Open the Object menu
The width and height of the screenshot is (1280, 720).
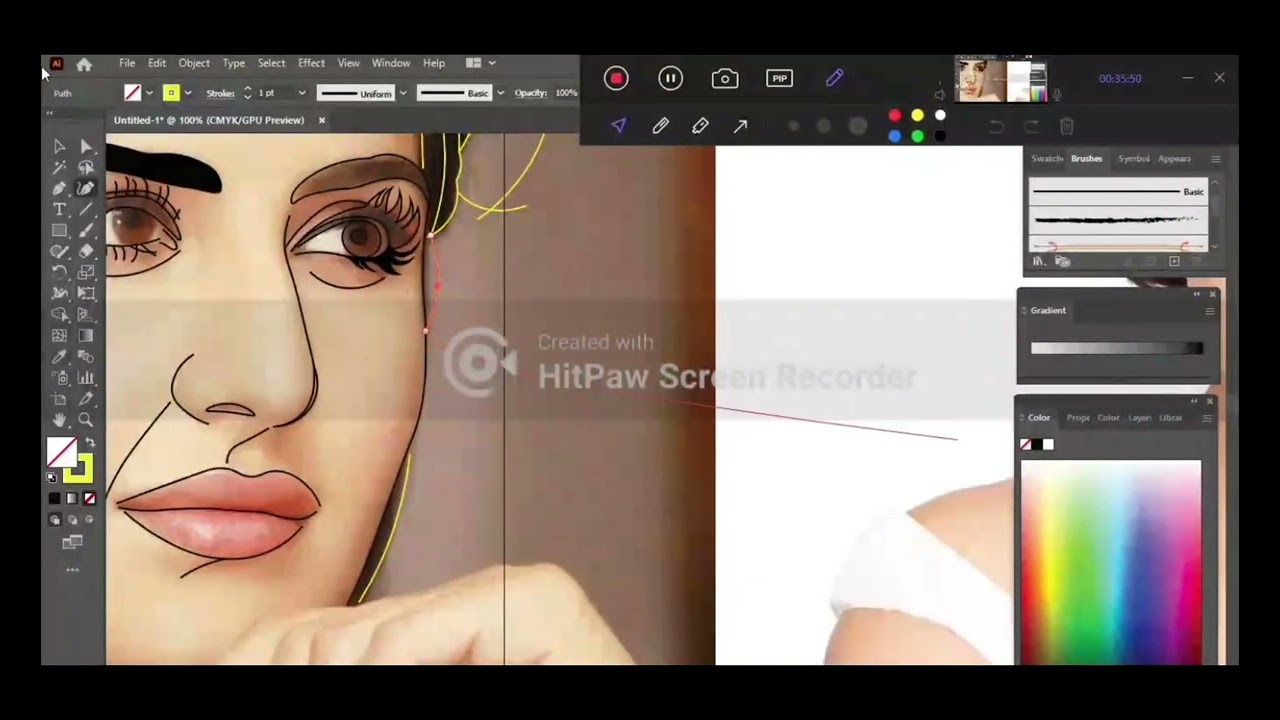194,63
